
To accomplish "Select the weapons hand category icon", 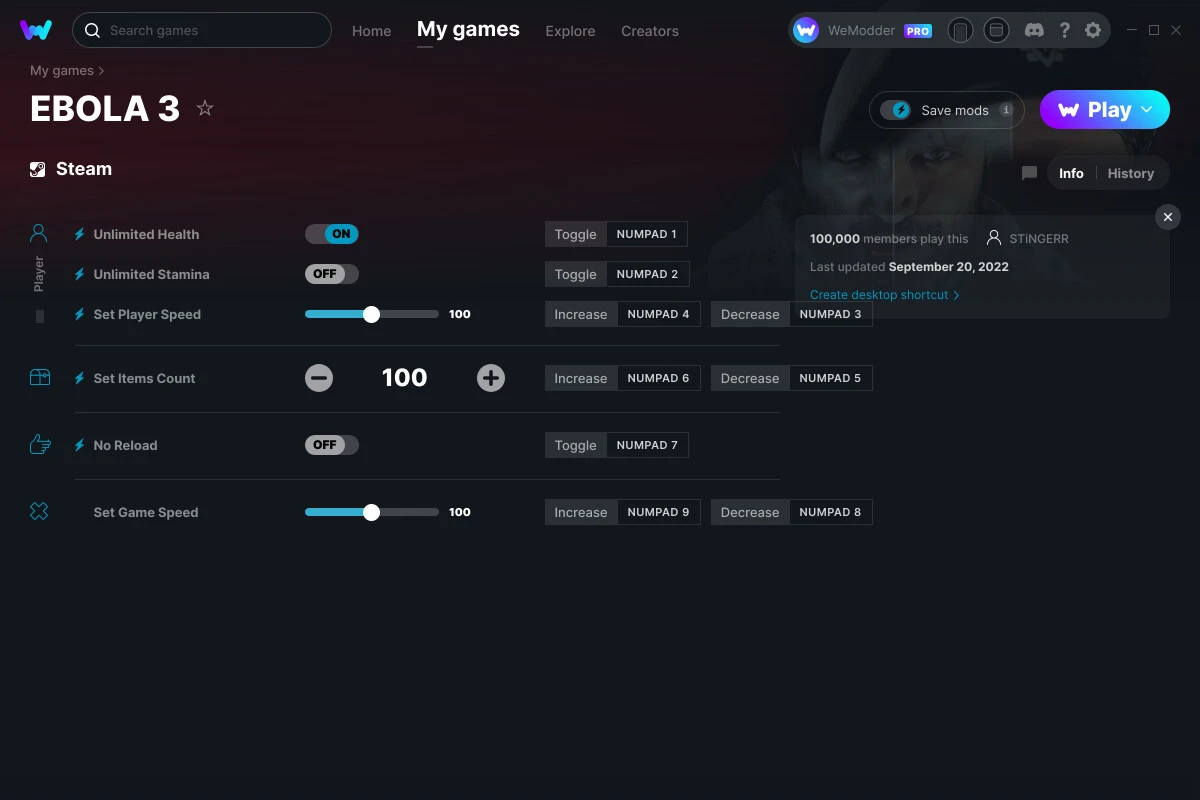I will [39, 445].
